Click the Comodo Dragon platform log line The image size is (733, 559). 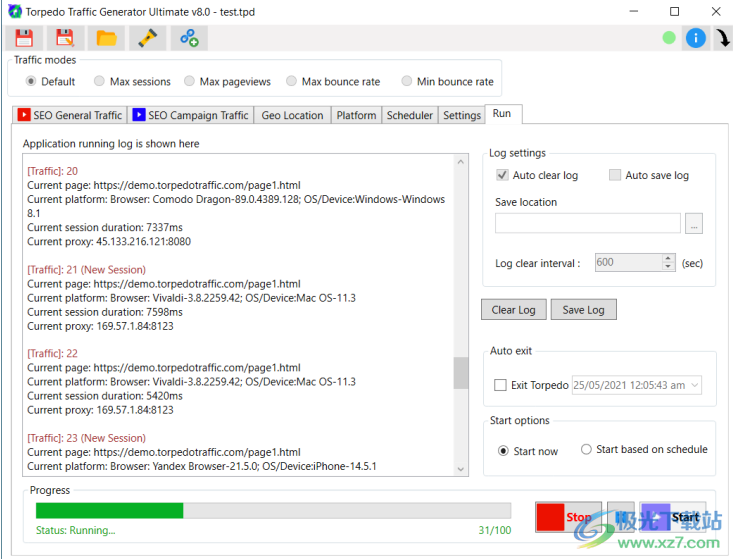click(x=236, y=206)
